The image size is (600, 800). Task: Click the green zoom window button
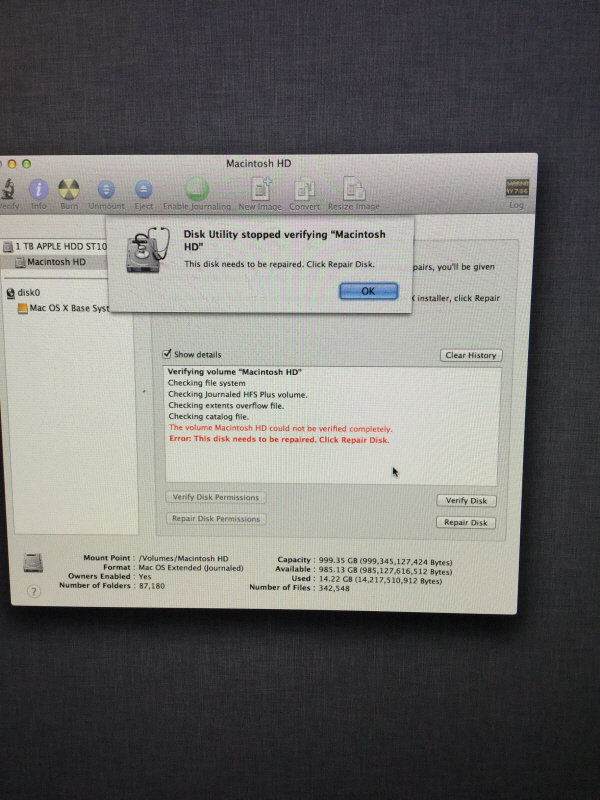coord(27,164)
